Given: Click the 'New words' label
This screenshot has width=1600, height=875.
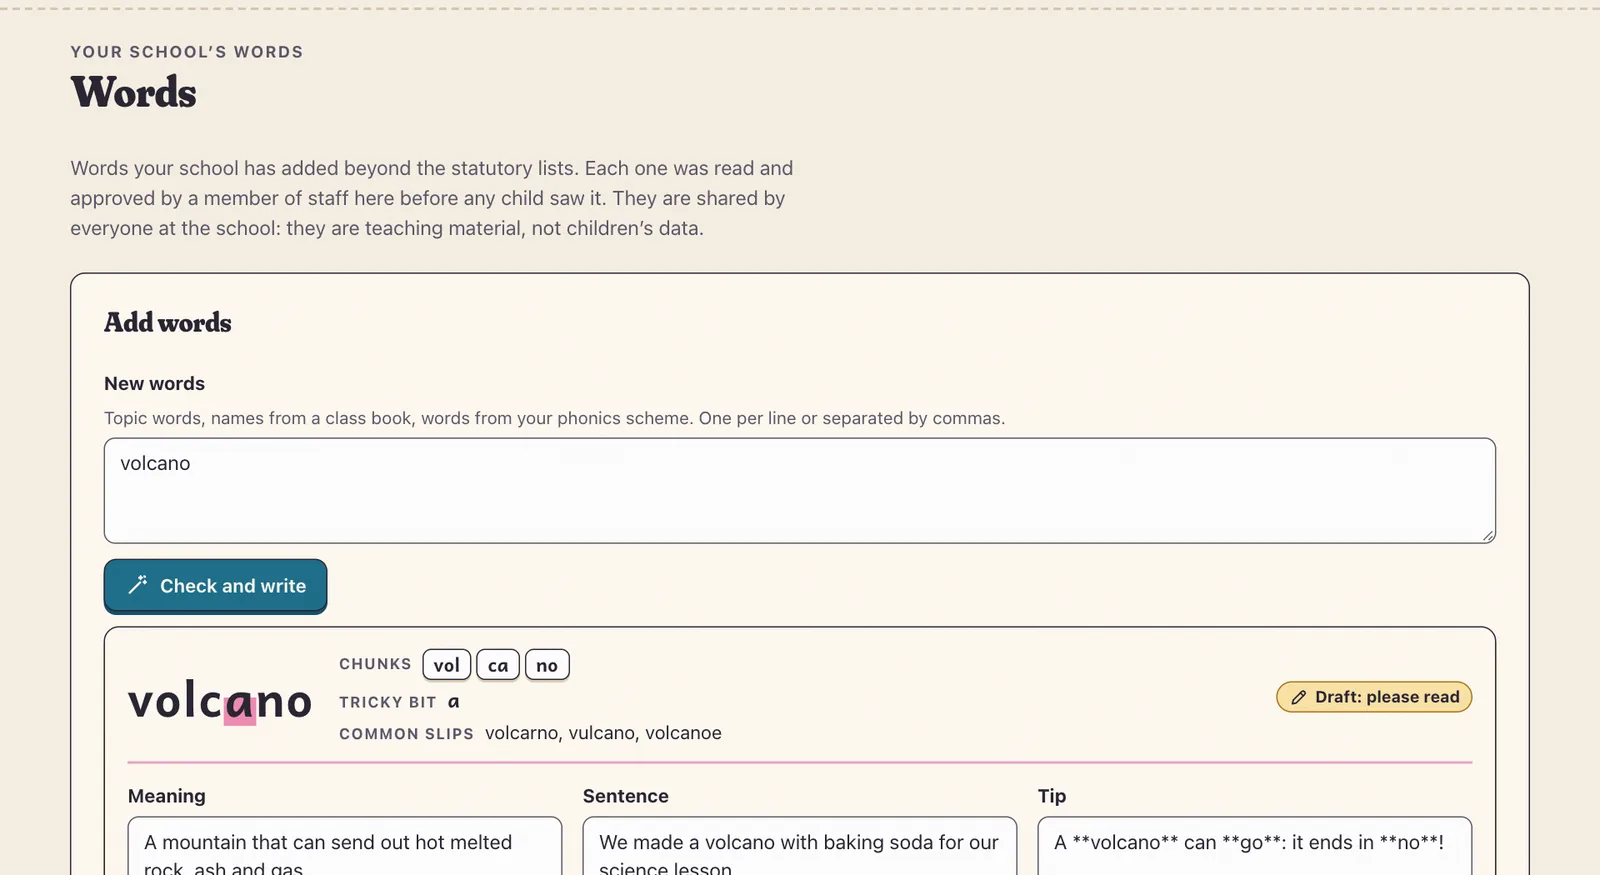Looking at the screenshot, I should click(154, 384).
